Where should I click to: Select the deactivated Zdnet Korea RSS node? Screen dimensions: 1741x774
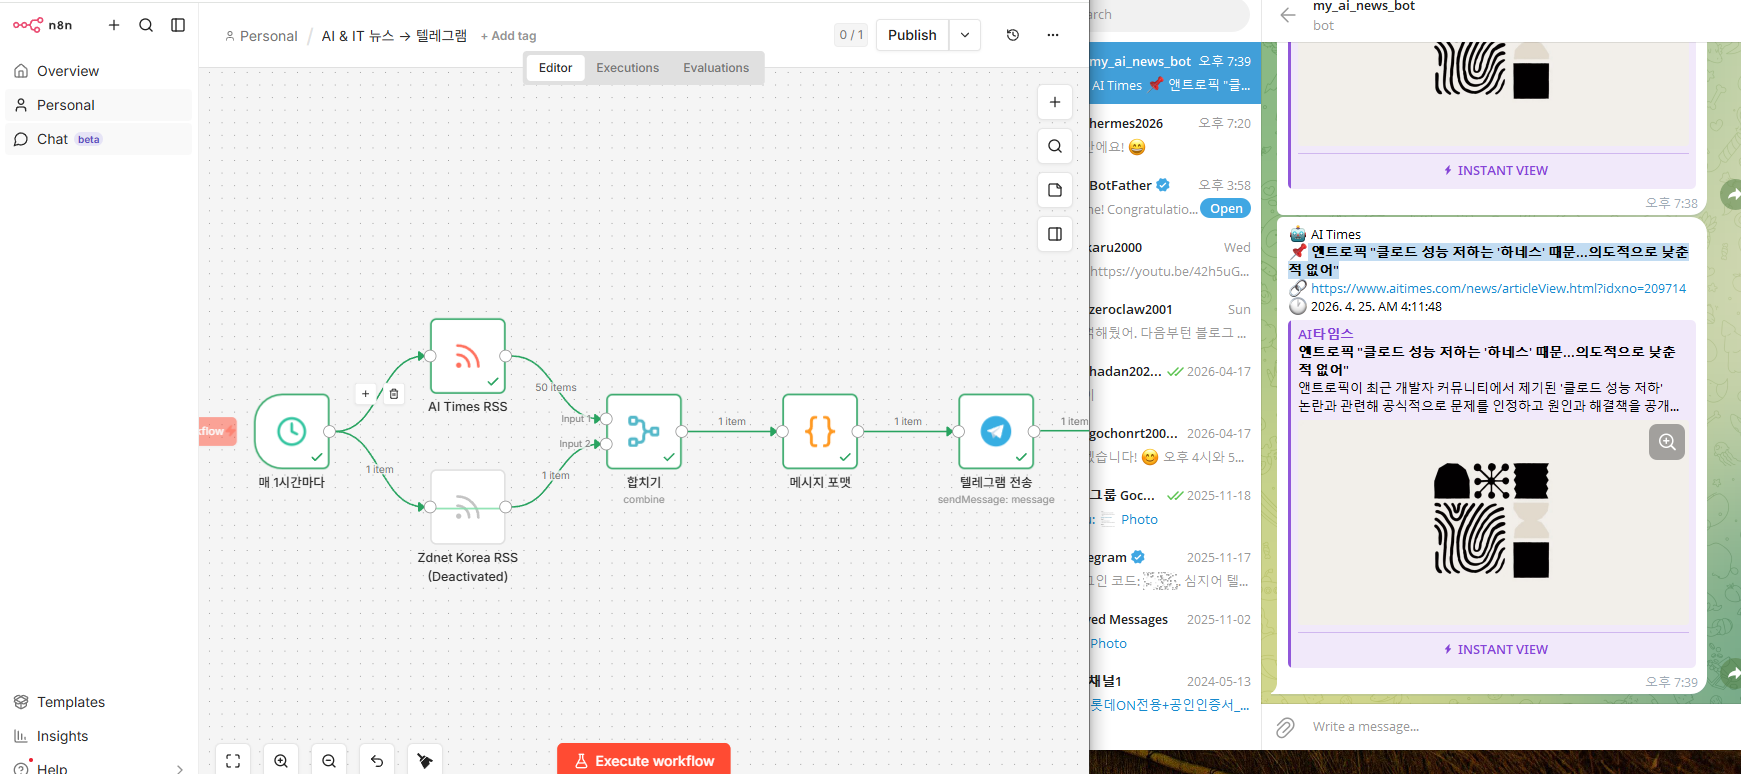coord(468,507)
